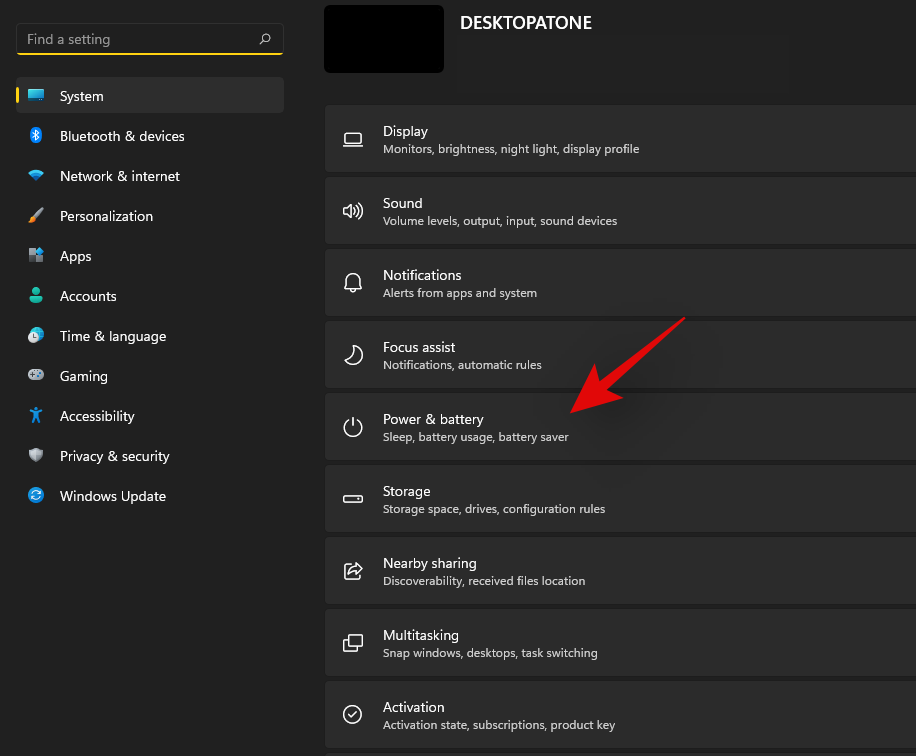Click the Time & language globe clock icon
916x756 pixels.
tap(36, 335)
